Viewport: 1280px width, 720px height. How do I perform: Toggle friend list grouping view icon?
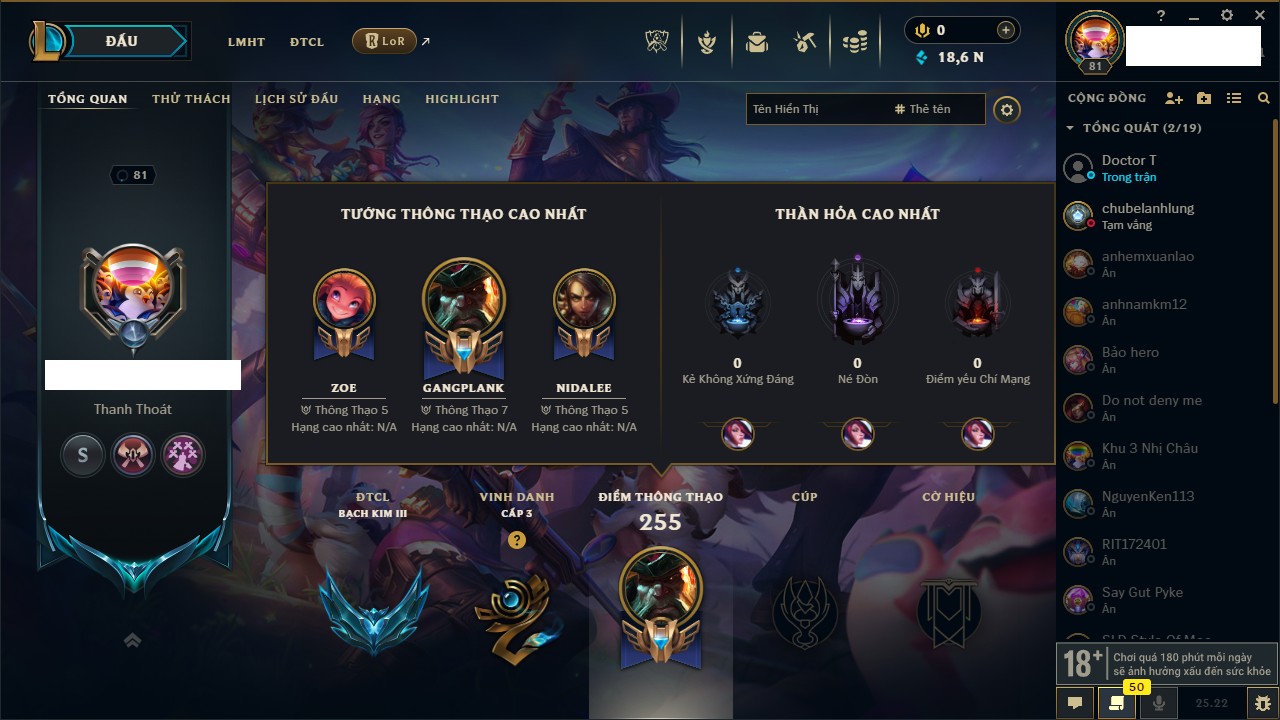point(1234,98)
